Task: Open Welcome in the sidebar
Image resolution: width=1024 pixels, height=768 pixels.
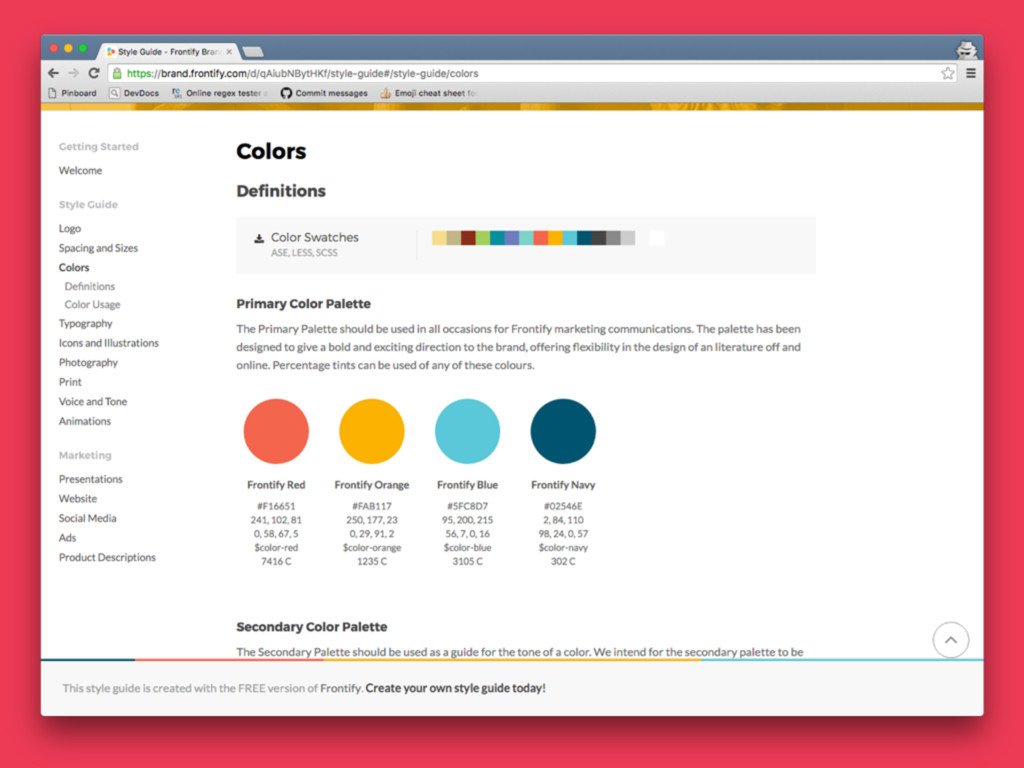Action: click(80, 170)
